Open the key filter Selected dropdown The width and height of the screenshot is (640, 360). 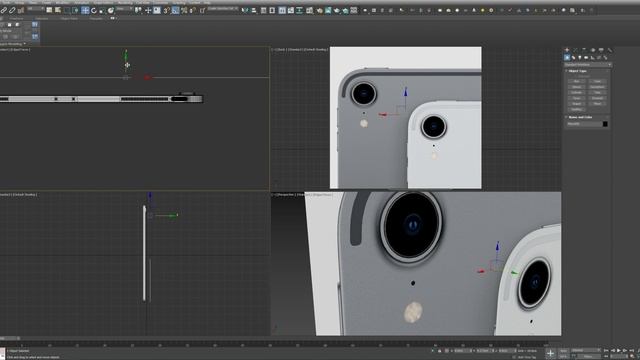pyautogui.click(x=585, y=350)
